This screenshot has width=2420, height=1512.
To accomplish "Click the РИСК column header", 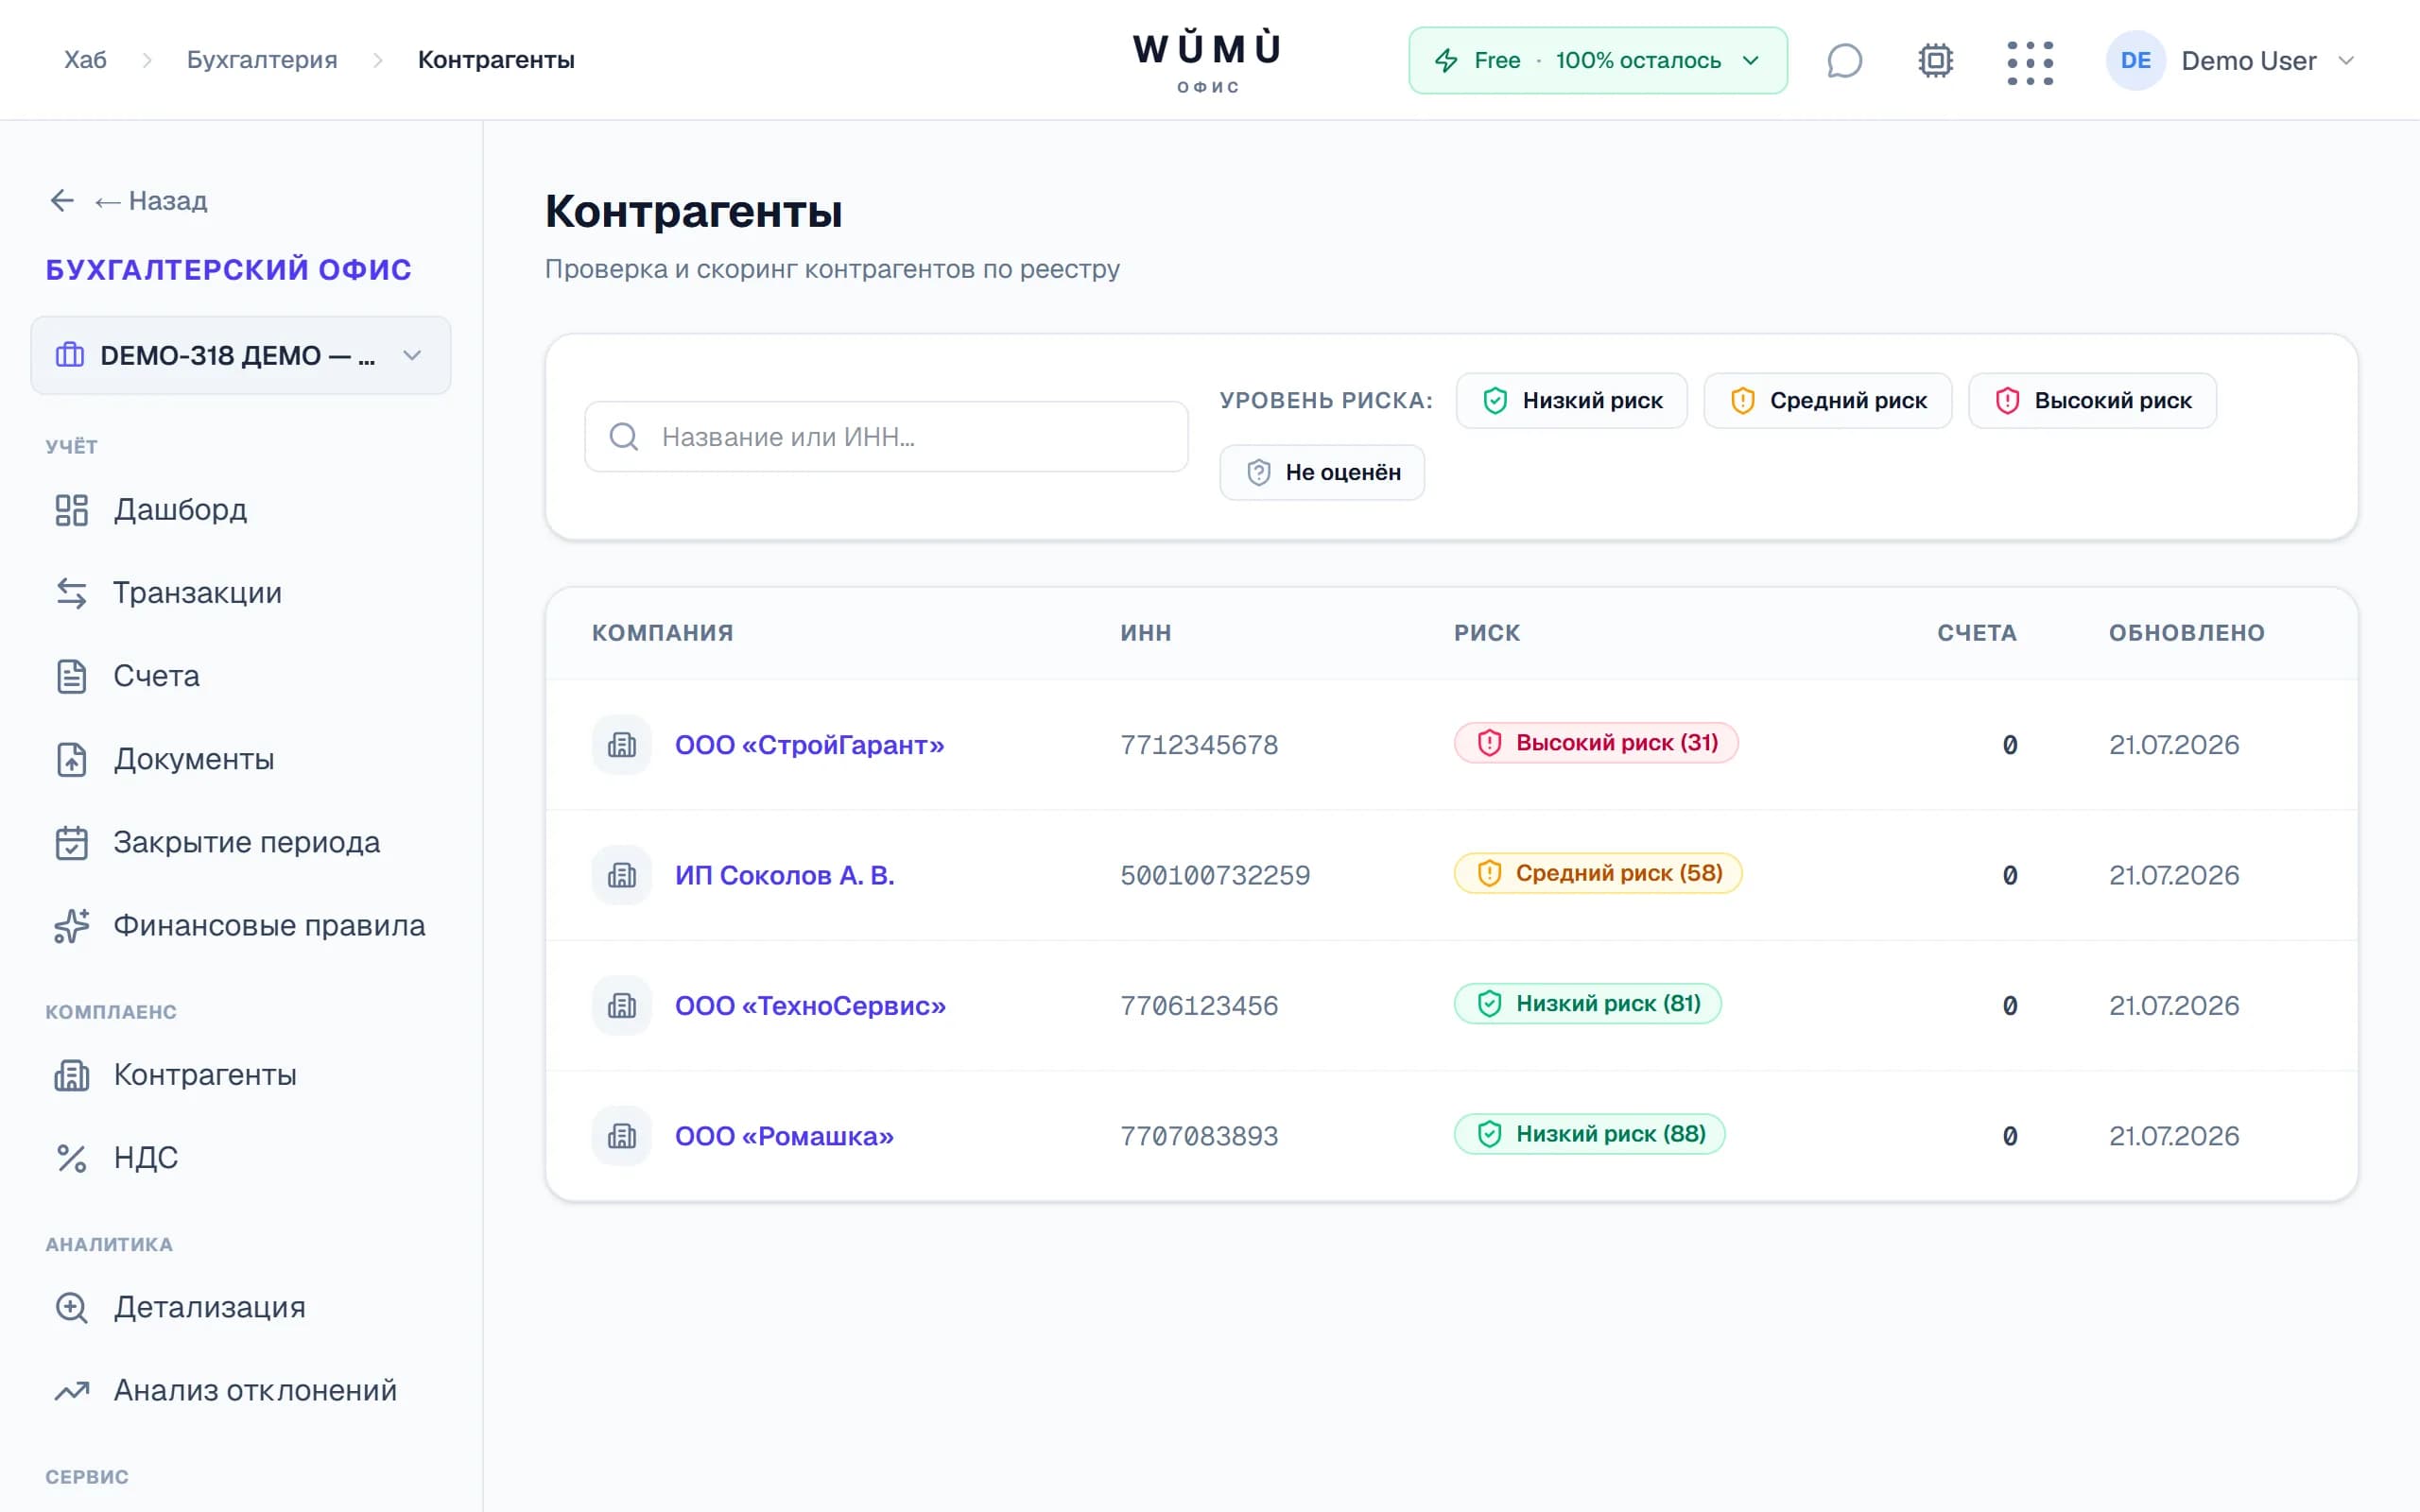I will point(1487,633).
